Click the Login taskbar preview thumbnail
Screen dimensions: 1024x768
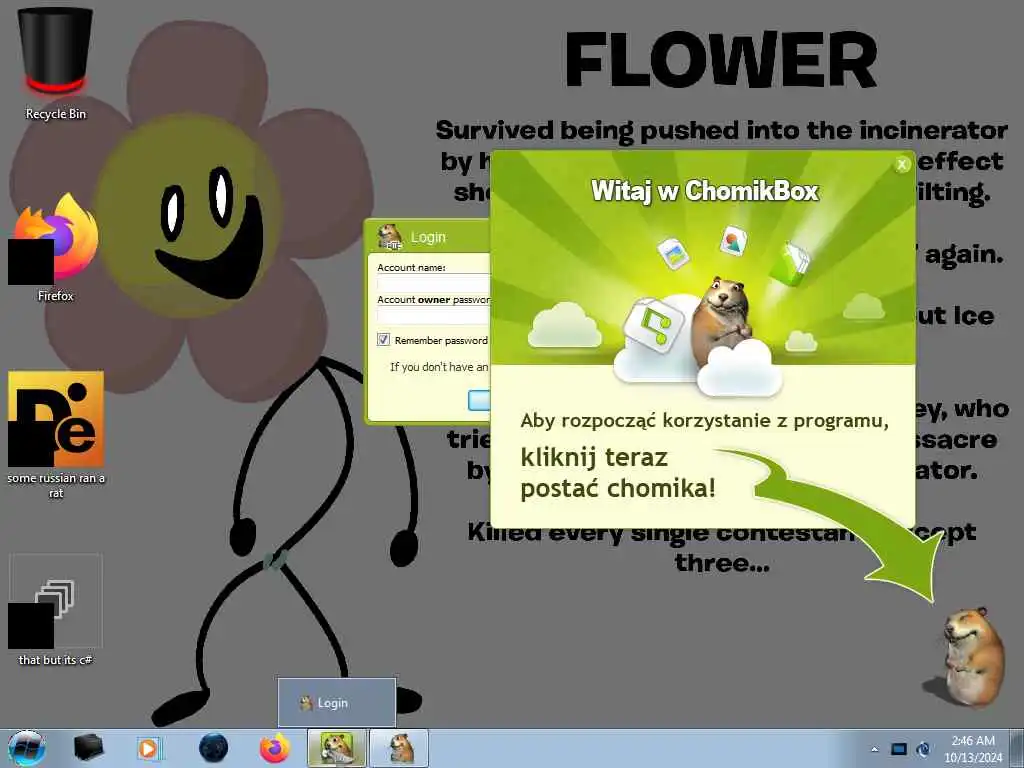(337, 703)
